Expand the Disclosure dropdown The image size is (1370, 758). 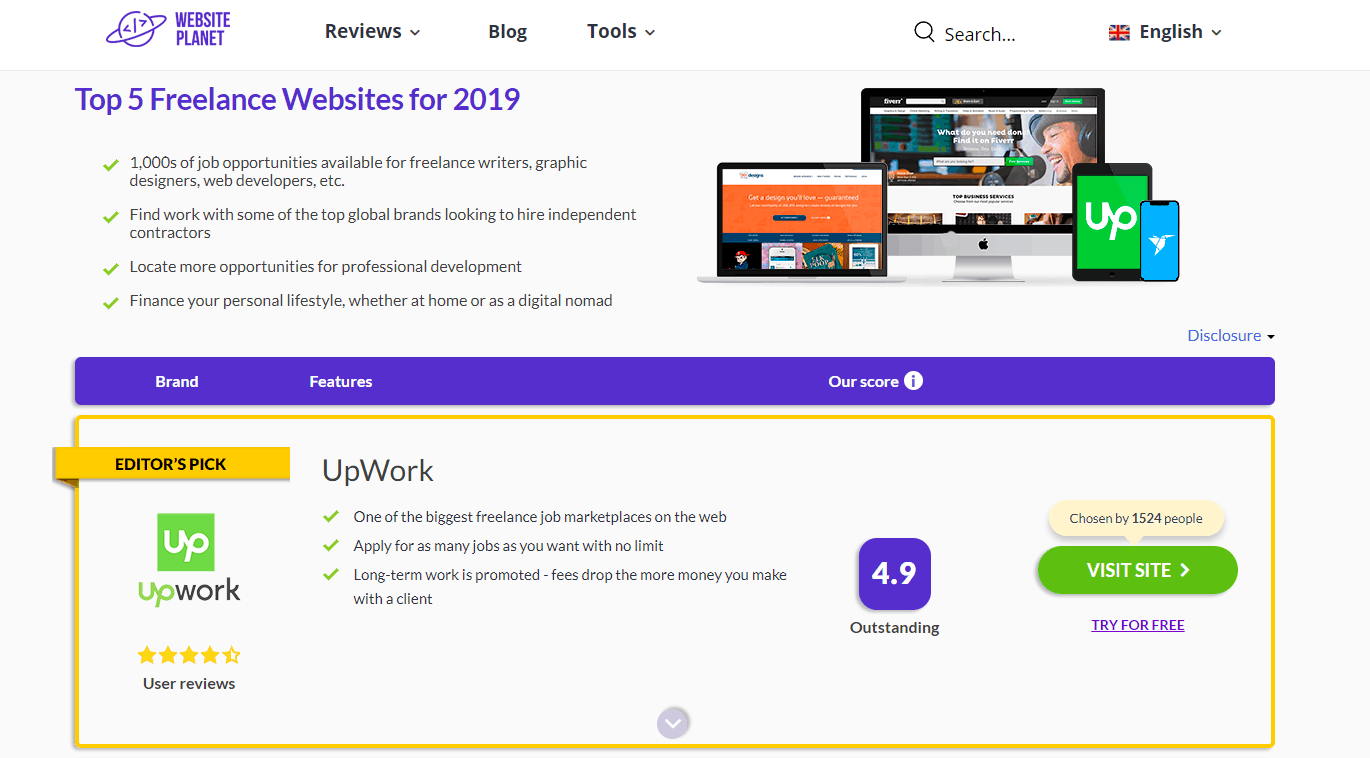coord(1231,336)
